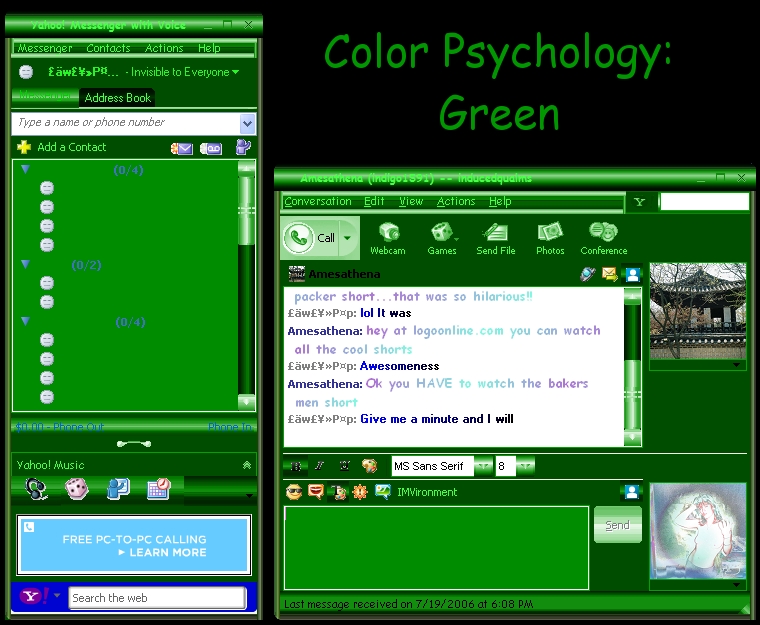Open the headphones music plugin icon
760x625 pixels.
point(36,489)
